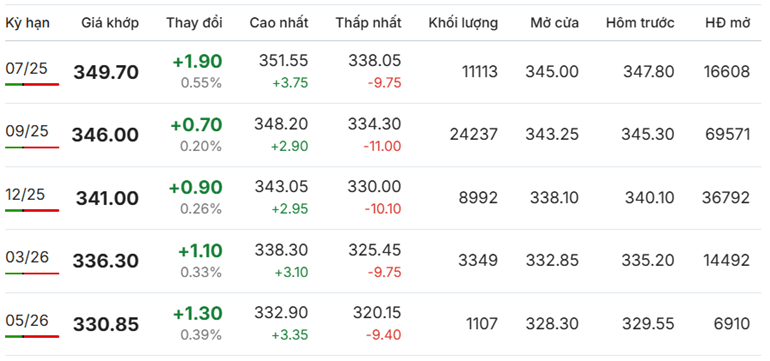This screenshot has width=770, height=361.
Task: Select the 12/25 contract term
Action: click(25, 194)
